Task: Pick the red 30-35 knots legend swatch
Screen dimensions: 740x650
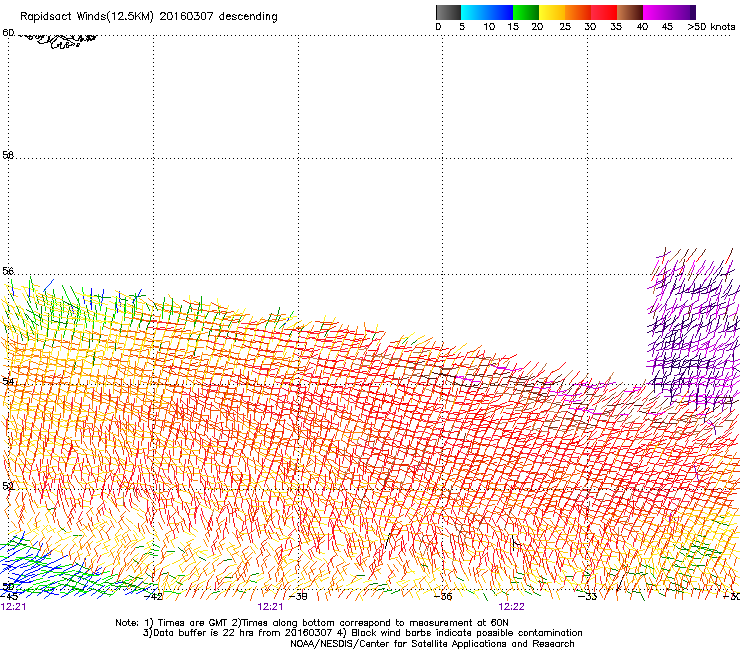Action: click(x=604, y=12)
